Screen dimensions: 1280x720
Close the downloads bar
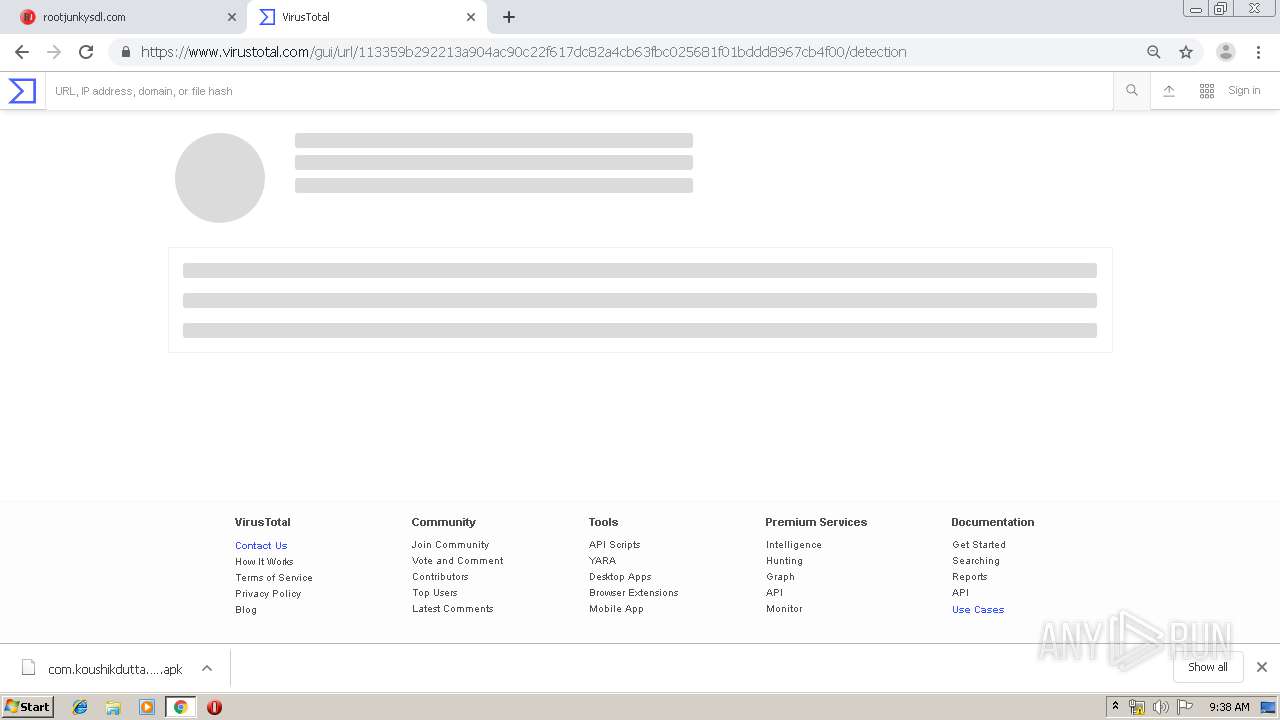click(1262, 667)
